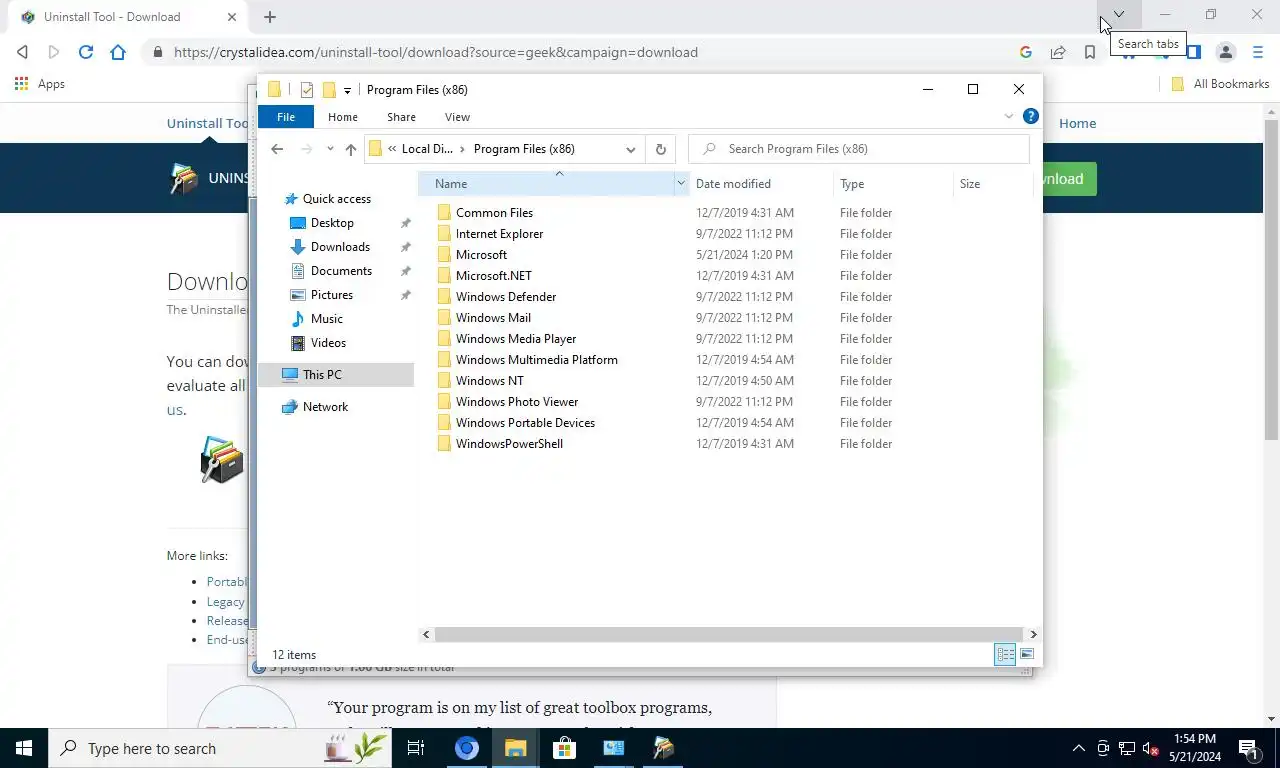This screenshot has height=768, width=1280.
Task: Open All Bookmarks folder
Action: 1220,84
